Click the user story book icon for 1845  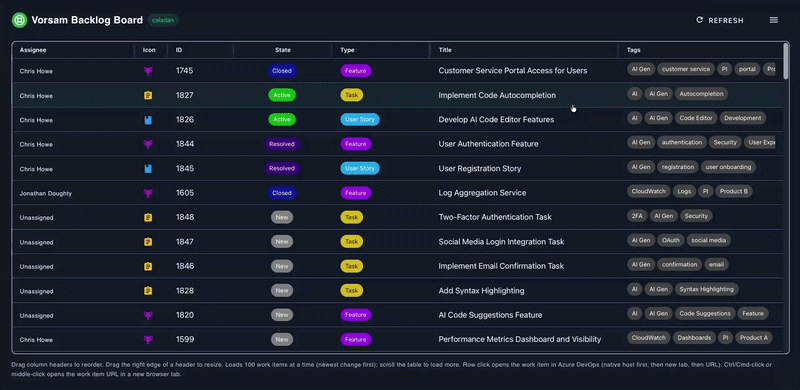pyautogui.click(x=148, y=168)
